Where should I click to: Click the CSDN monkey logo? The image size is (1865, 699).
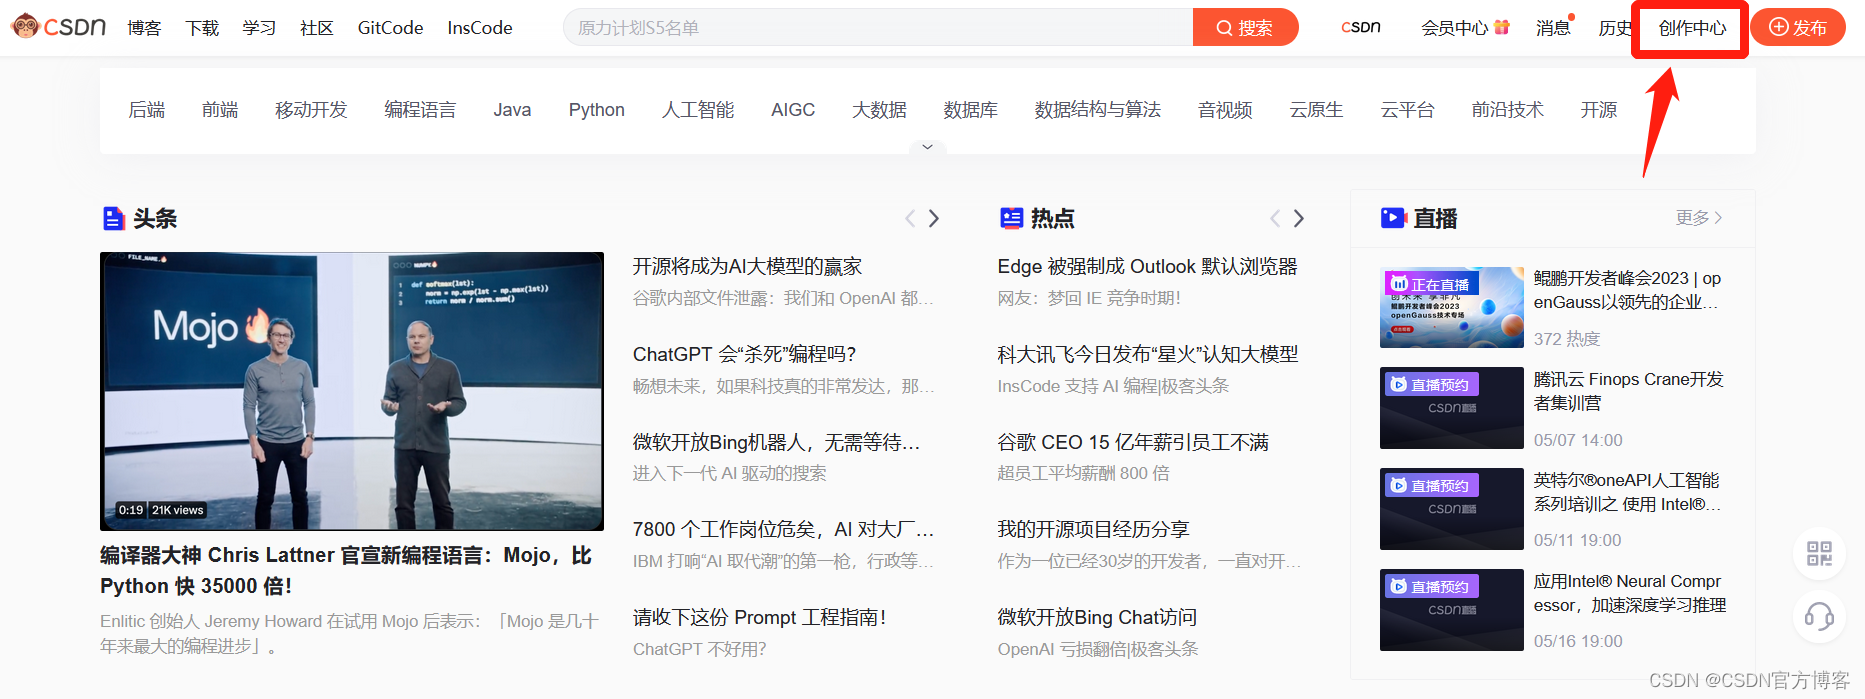point(59,27)
